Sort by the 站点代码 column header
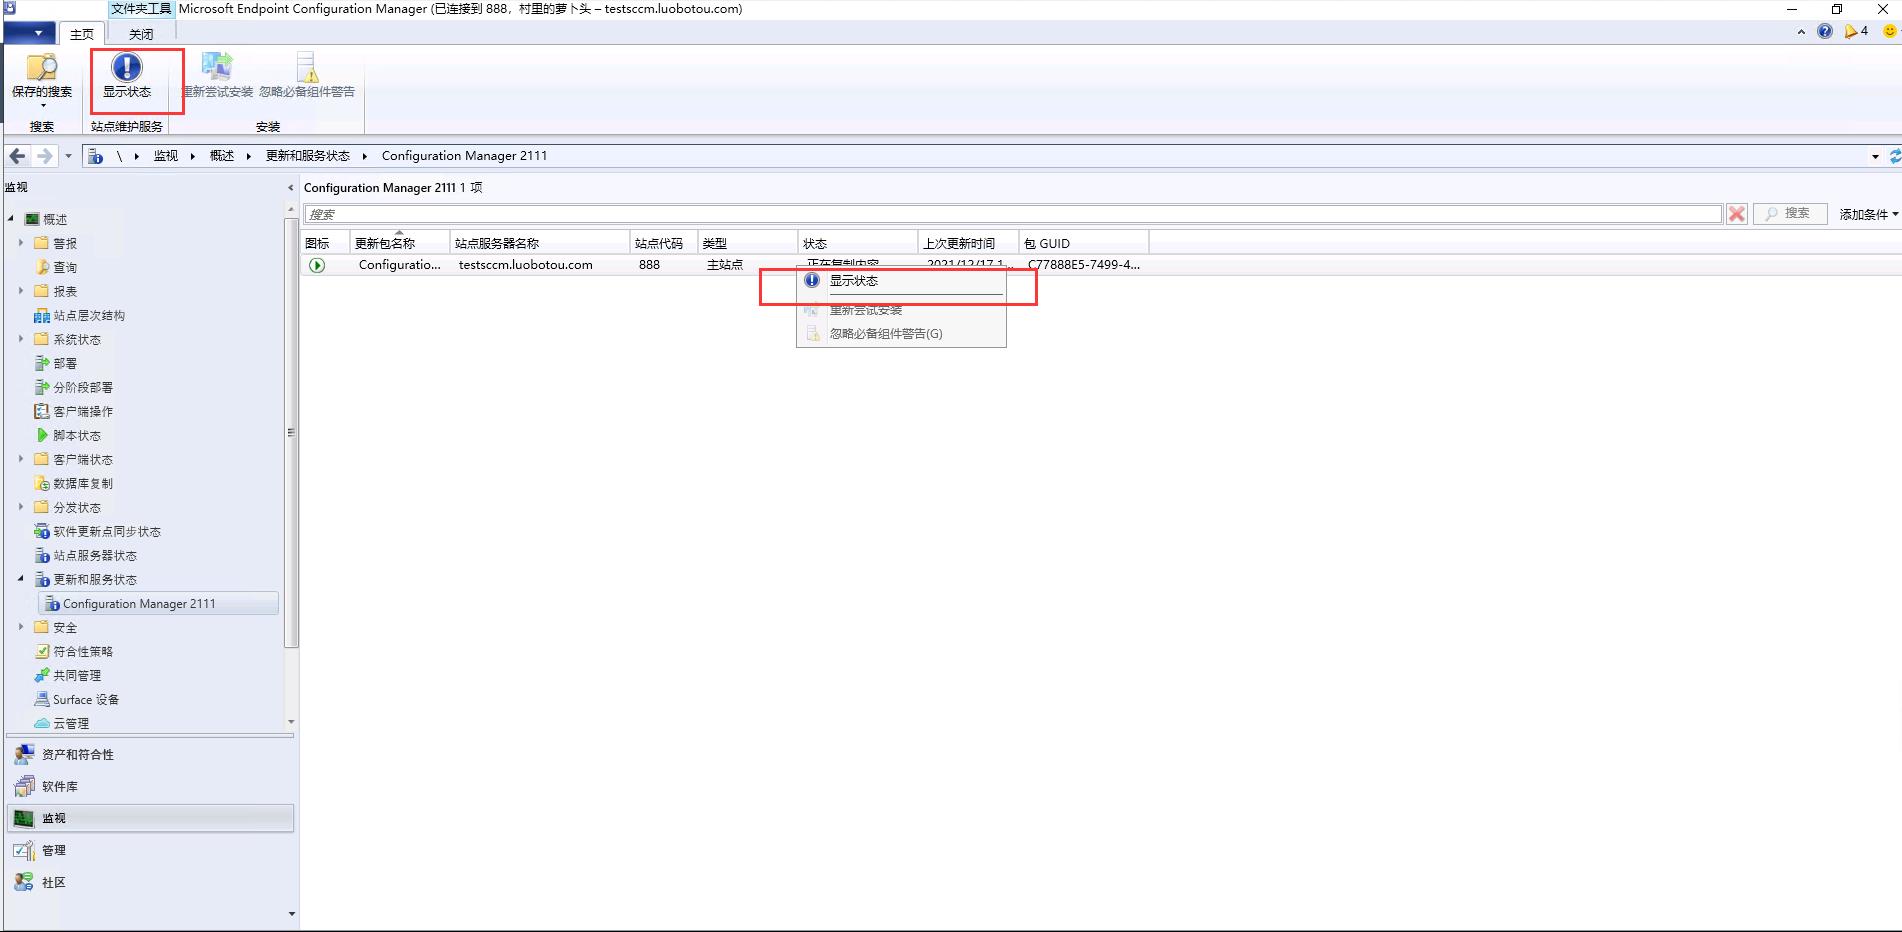 click(x=664, y=243)
